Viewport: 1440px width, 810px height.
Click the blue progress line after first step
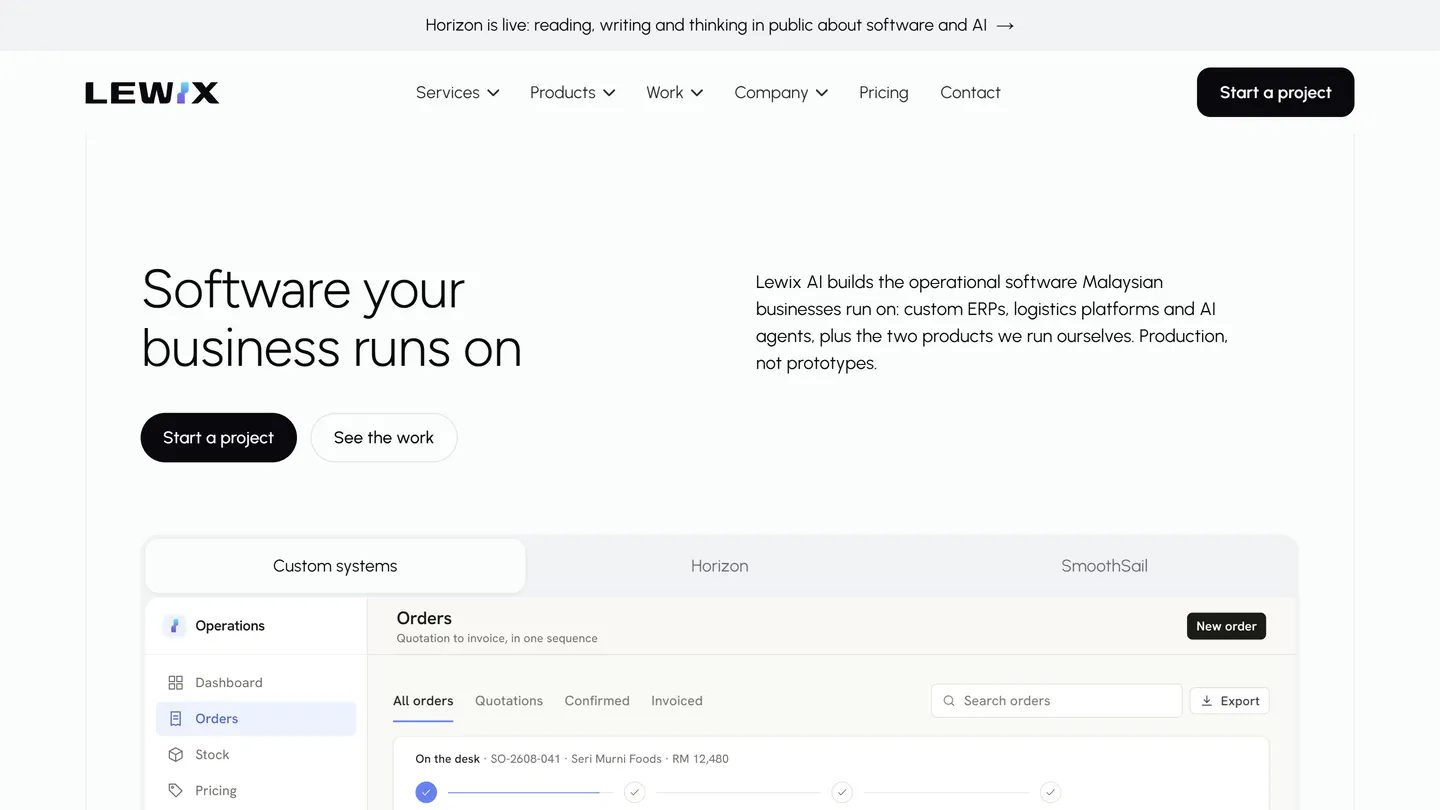pyautogui.click(x=523, y=793)
